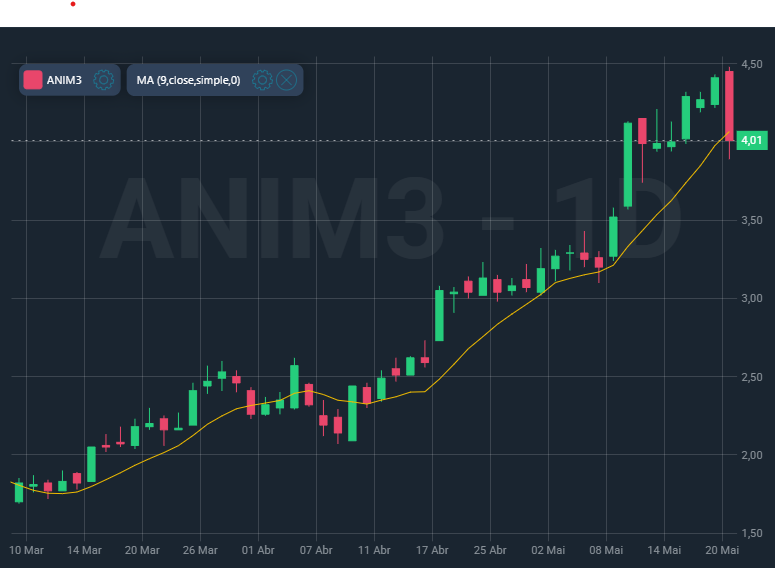Click the 14 Mai date label
The width and height of the screenshot is (775, 568).
coord(664,550)
